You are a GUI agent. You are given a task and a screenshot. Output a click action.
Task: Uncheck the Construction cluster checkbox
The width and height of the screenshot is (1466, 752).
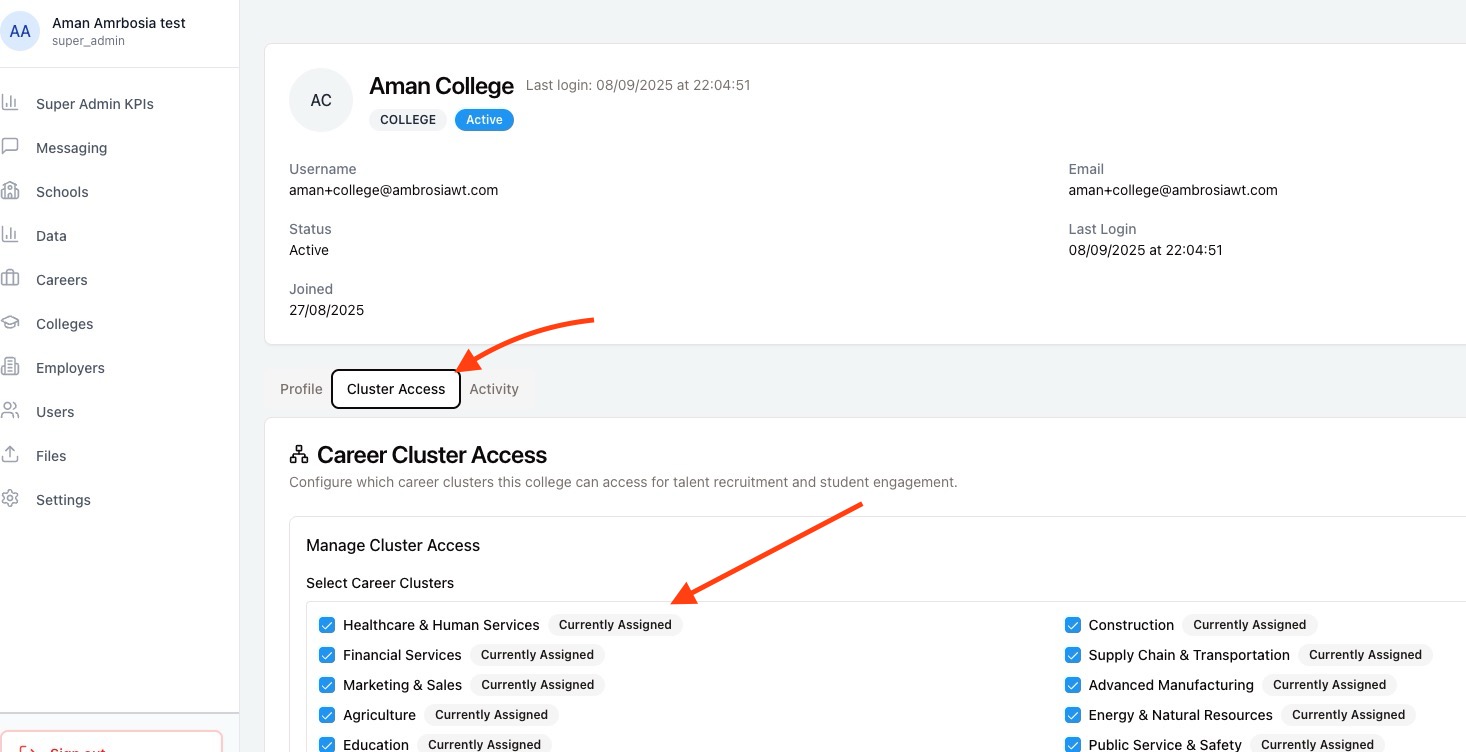[1073, 625]
